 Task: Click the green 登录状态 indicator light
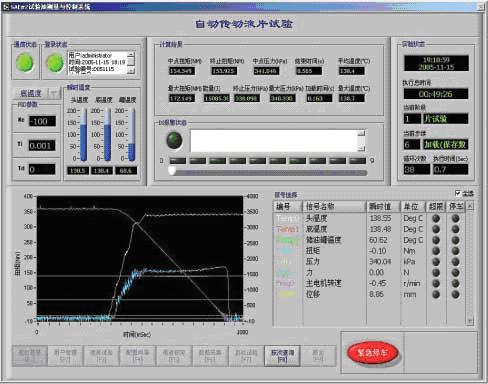point(55,63)
